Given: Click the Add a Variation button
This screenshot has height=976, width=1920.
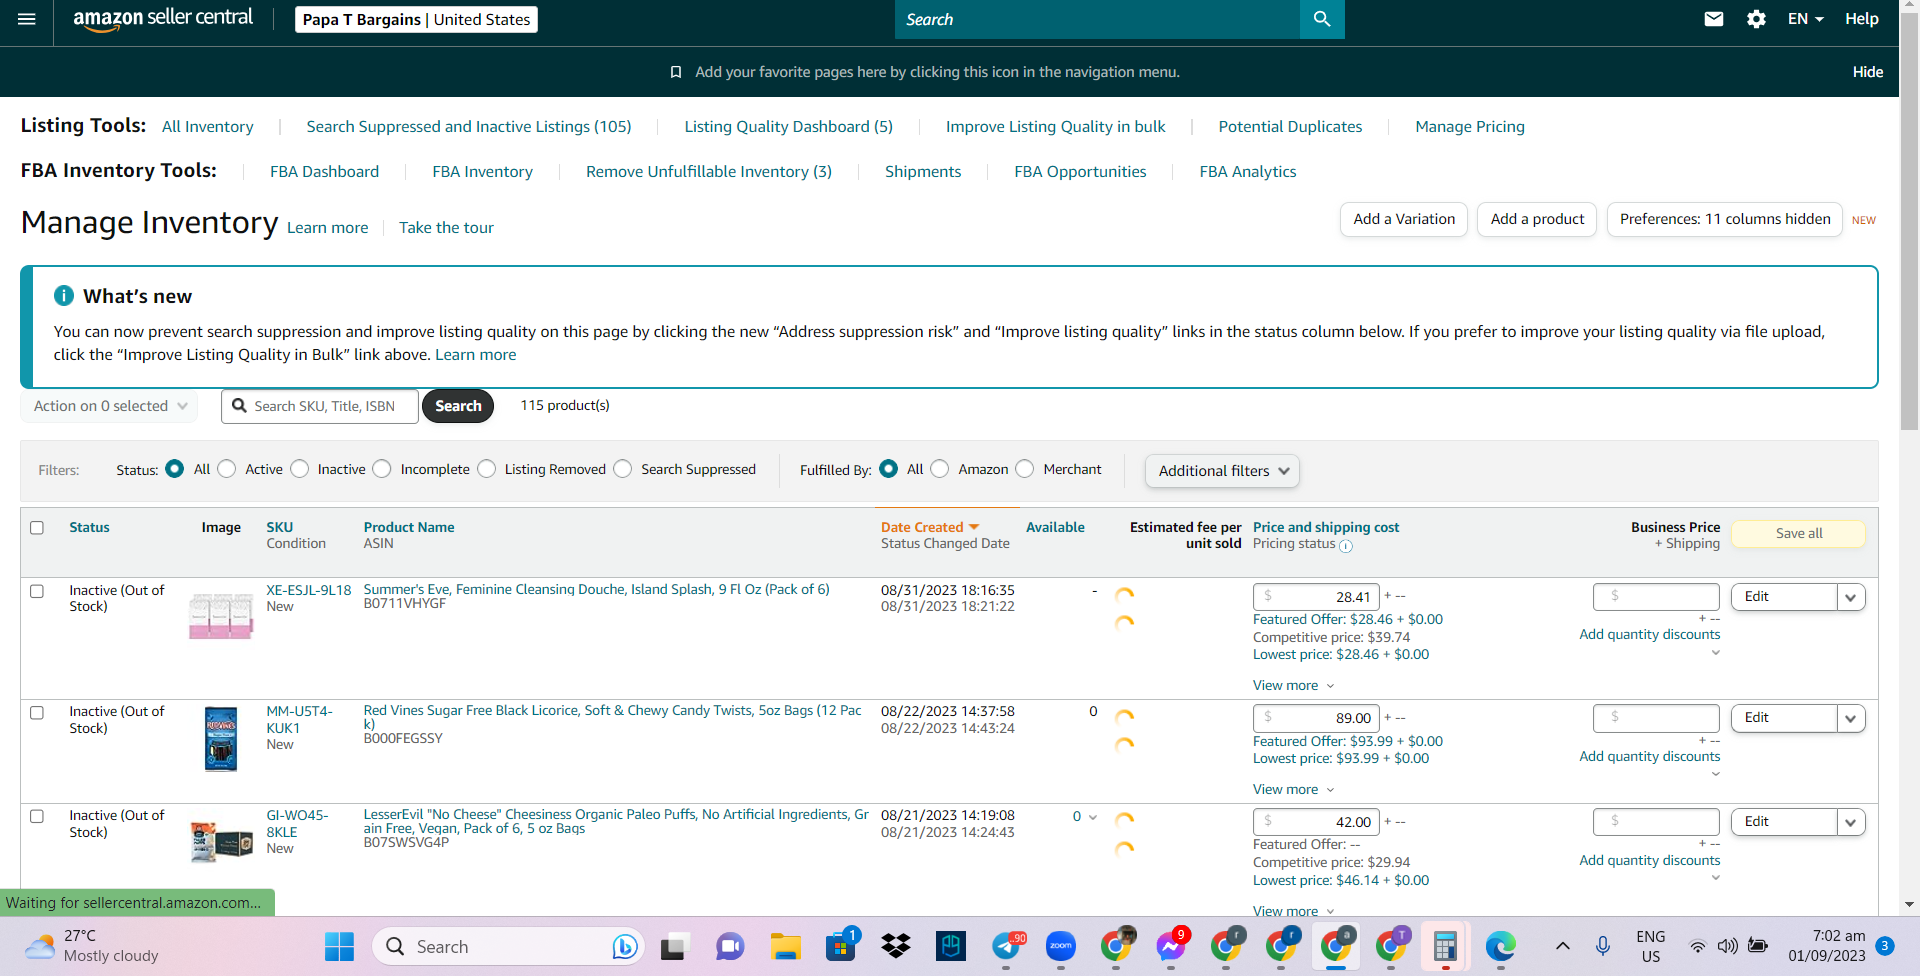Looking at the screenshot, I should point(1404,220).
